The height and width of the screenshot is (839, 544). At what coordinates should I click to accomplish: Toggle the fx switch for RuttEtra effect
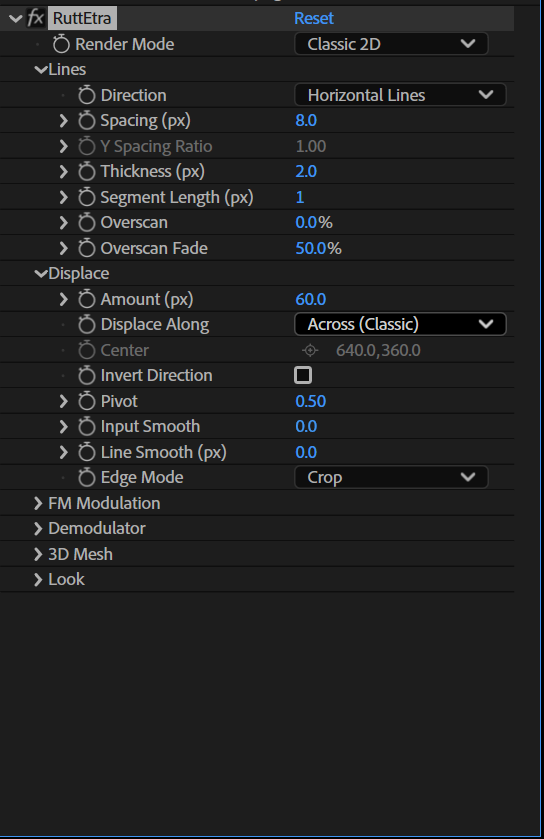[35, 18]
